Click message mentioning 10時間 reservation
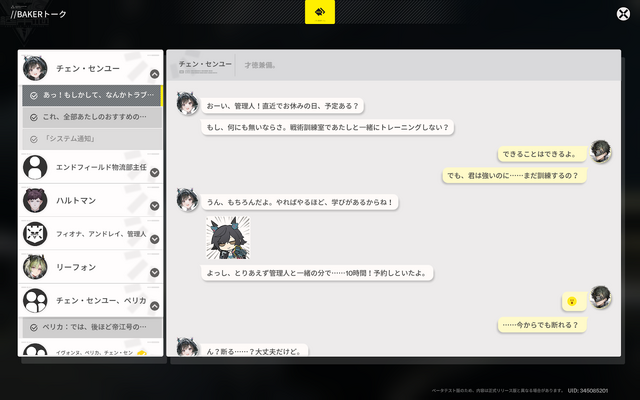 [x=317, y=273]
